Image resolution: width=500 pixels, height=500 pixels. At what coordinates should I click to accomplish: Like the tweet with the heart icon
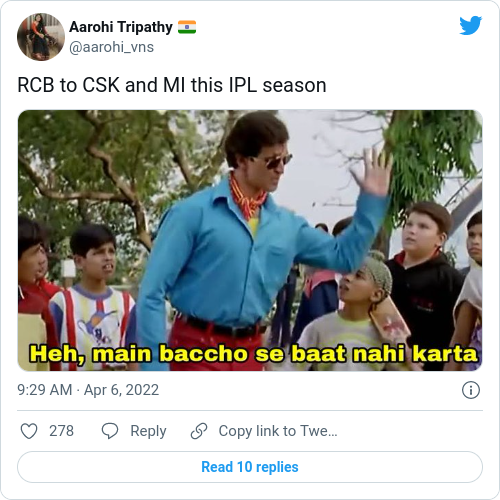[29, 431]
